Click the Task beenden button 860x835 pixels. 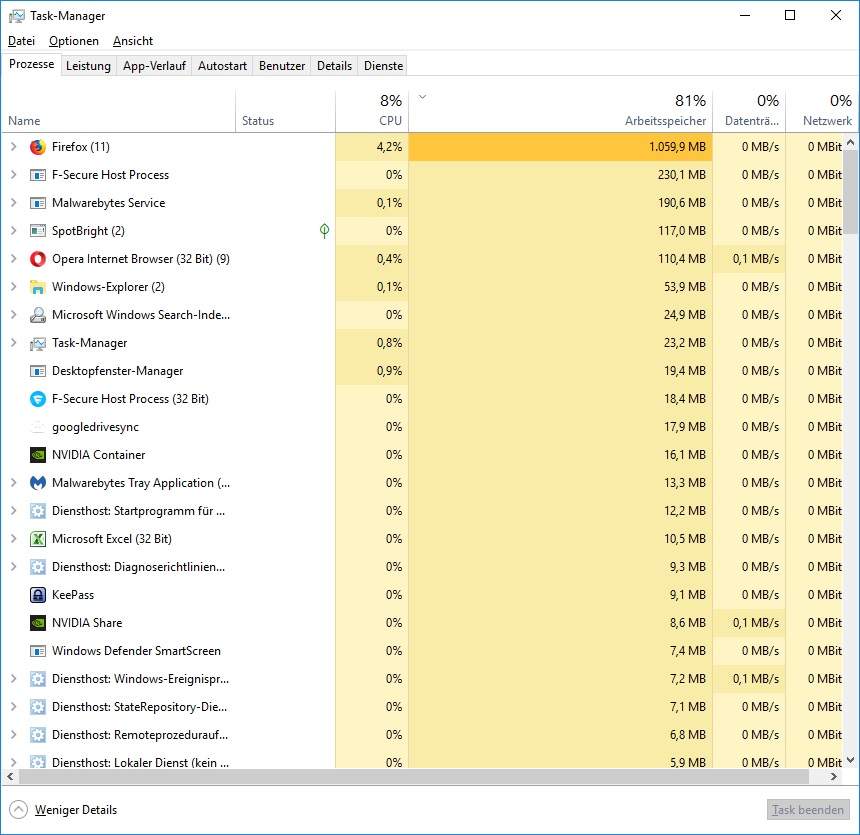pos(808,809)
